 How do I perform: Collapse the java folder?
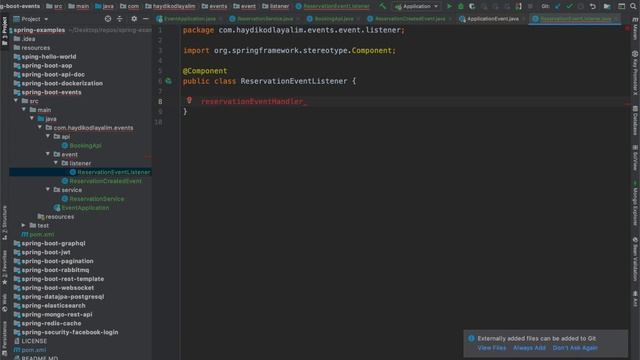pyautogui.click(x=32, y=118)
